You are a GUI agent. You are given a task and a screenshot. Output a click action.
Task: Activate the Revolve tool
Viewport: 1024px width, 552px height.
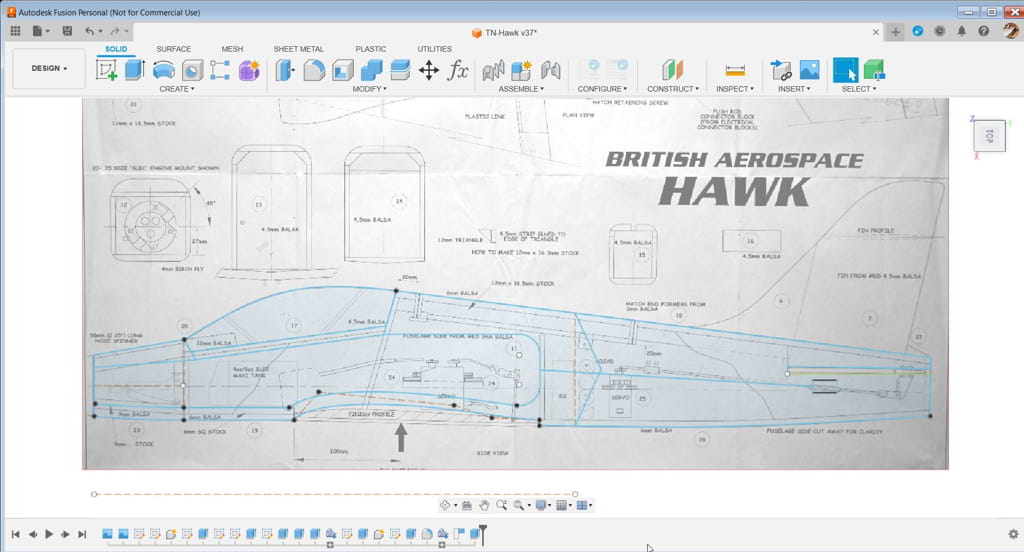163,70
